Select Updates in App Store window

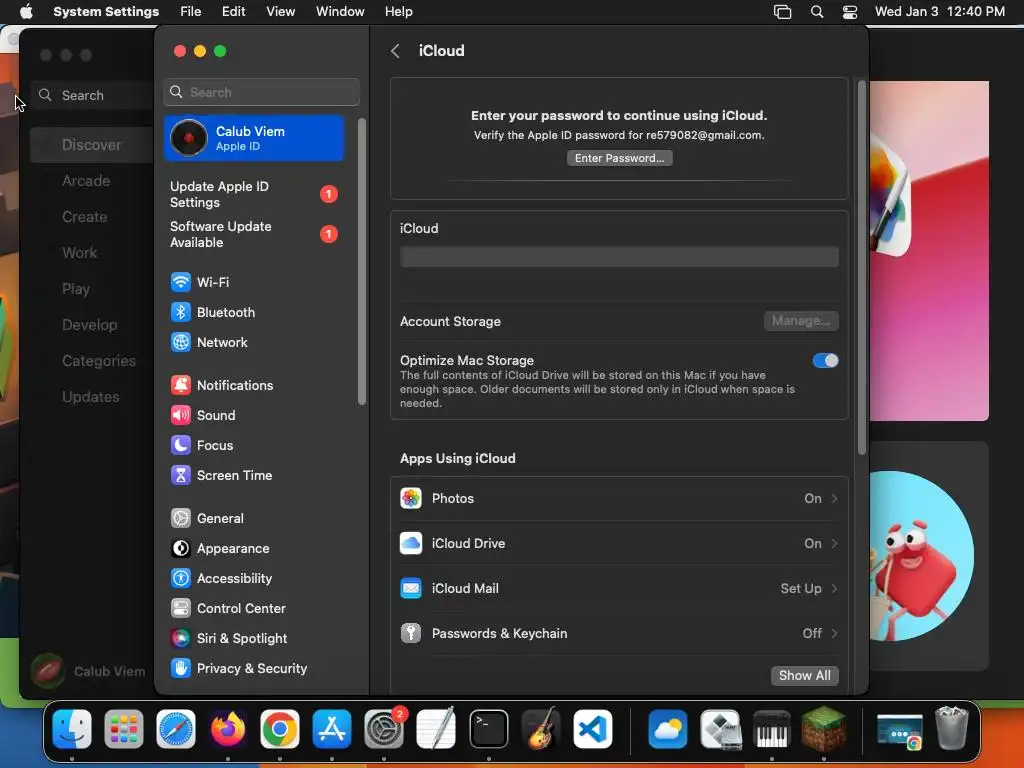click(90, 397)
